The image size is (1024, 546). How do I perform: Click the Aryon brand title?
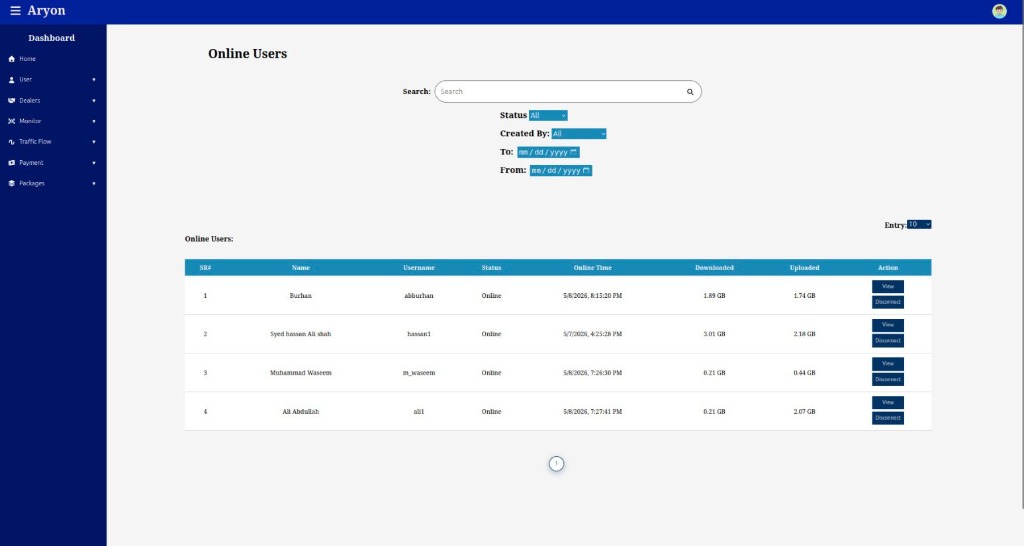46,10
